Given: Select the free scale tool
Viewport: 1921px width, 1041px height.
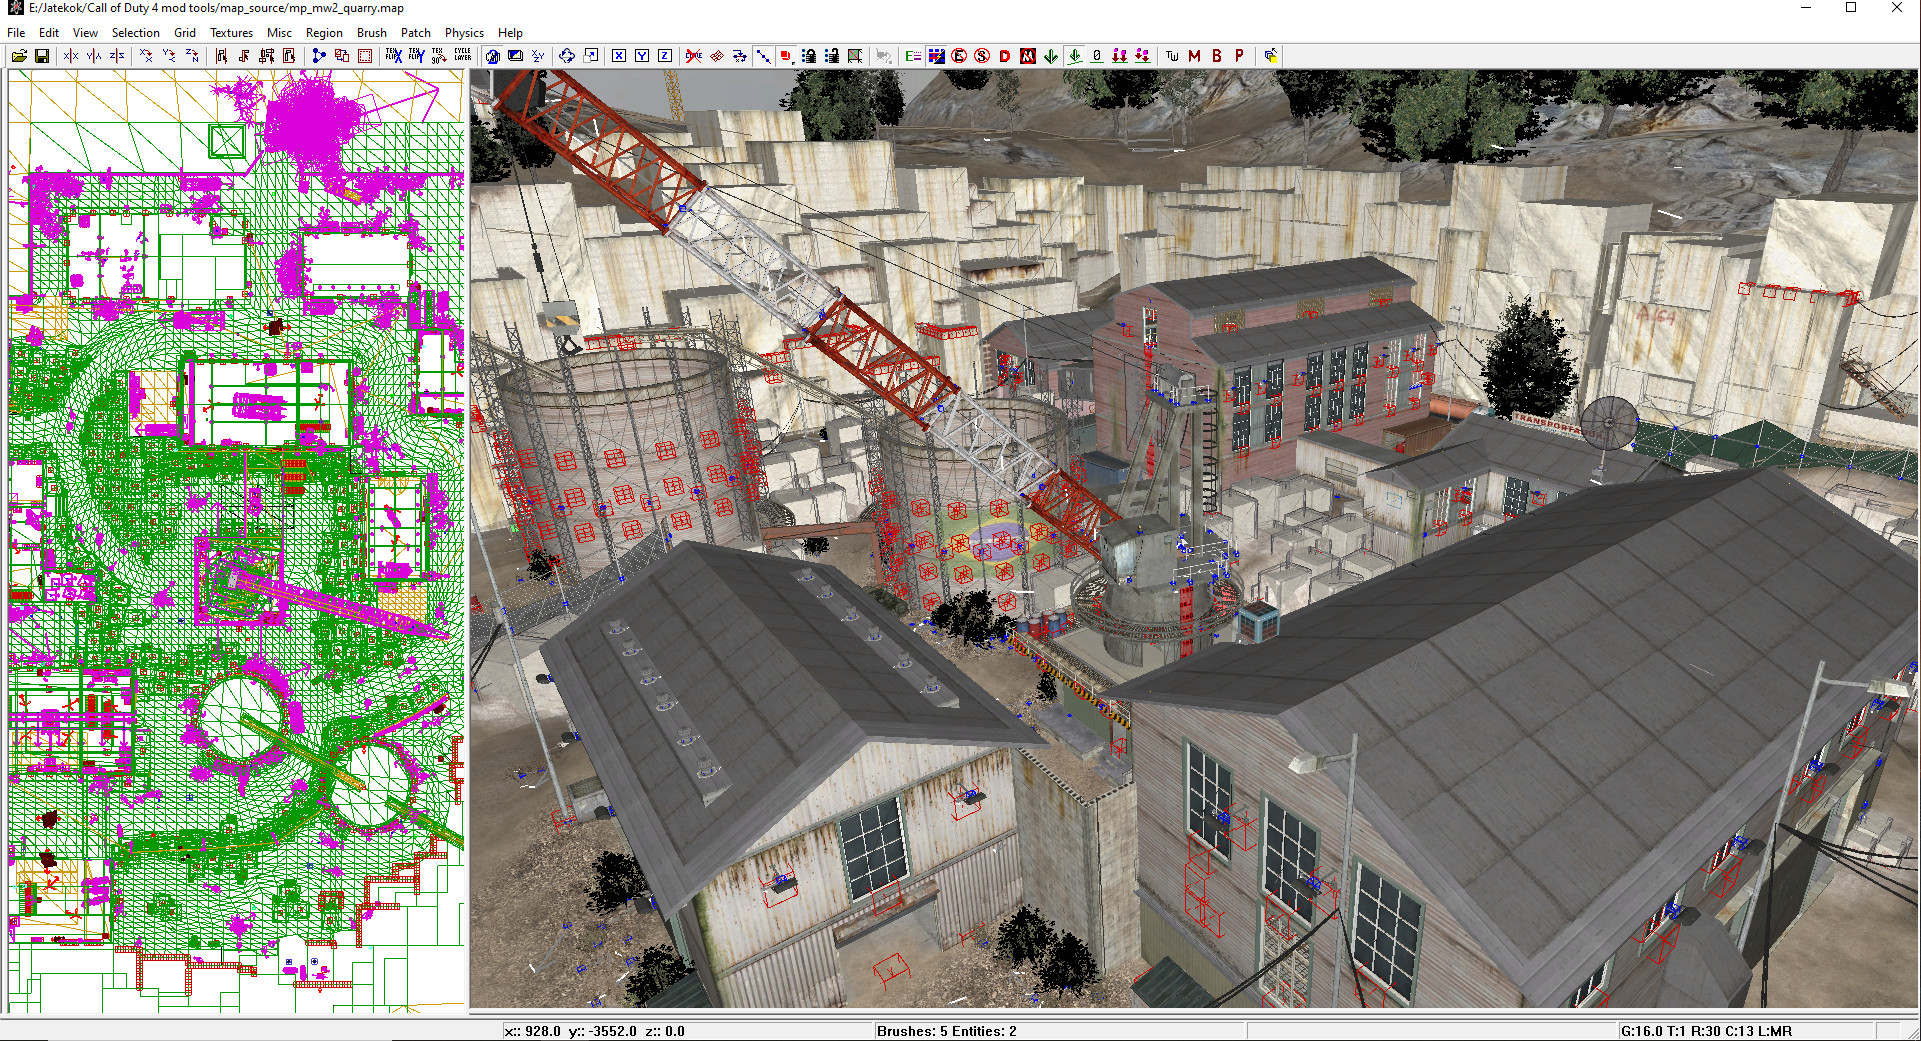Looking at the screenshot, I should click(x=590, y=56).
